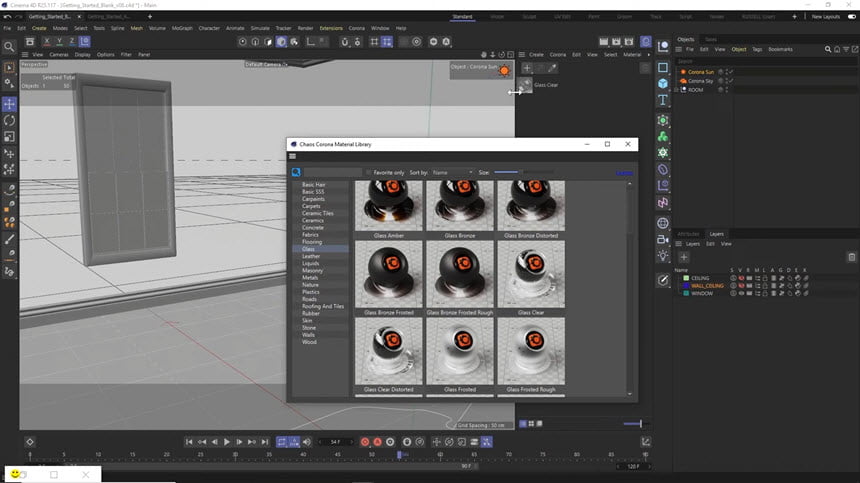The width and height of the screenshot is (860, 483).
Task: Expand the ROOM object hierarchy
Action: point(677,89)
